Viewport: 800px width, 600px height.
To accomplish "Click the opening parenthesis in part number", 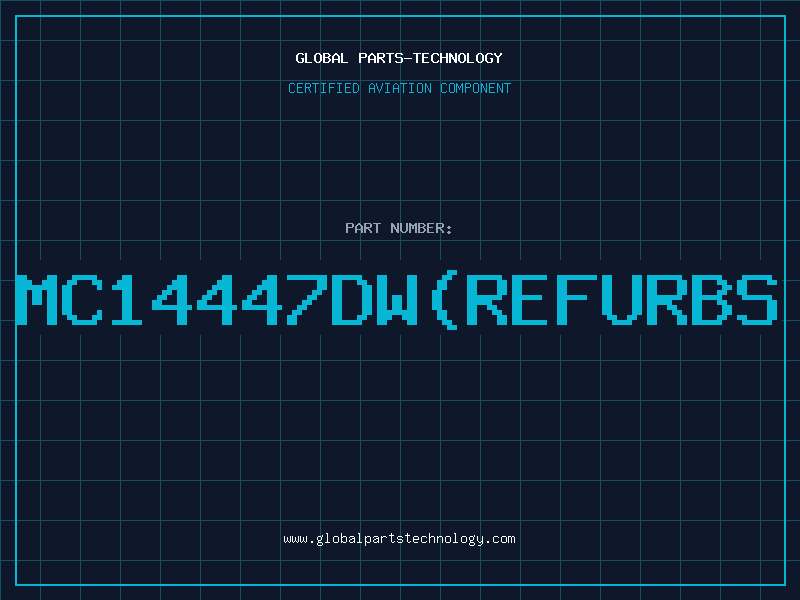I will [x=444, y=301].
